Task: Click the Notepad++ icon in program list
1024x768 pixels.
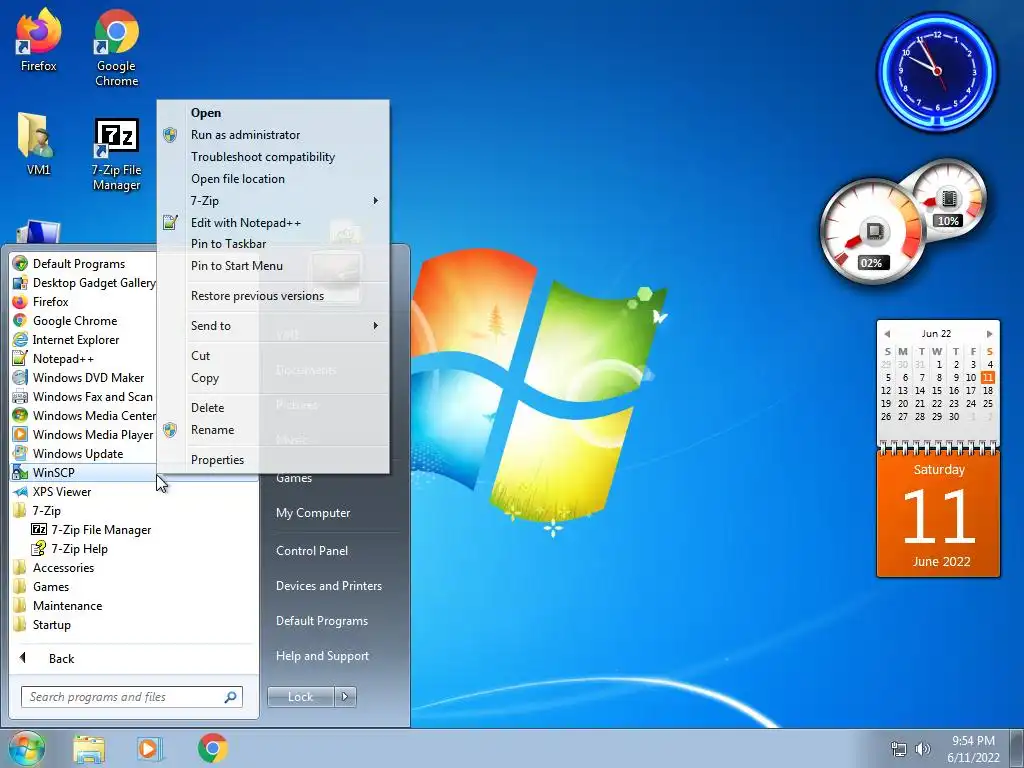Action: pos(20,359)
